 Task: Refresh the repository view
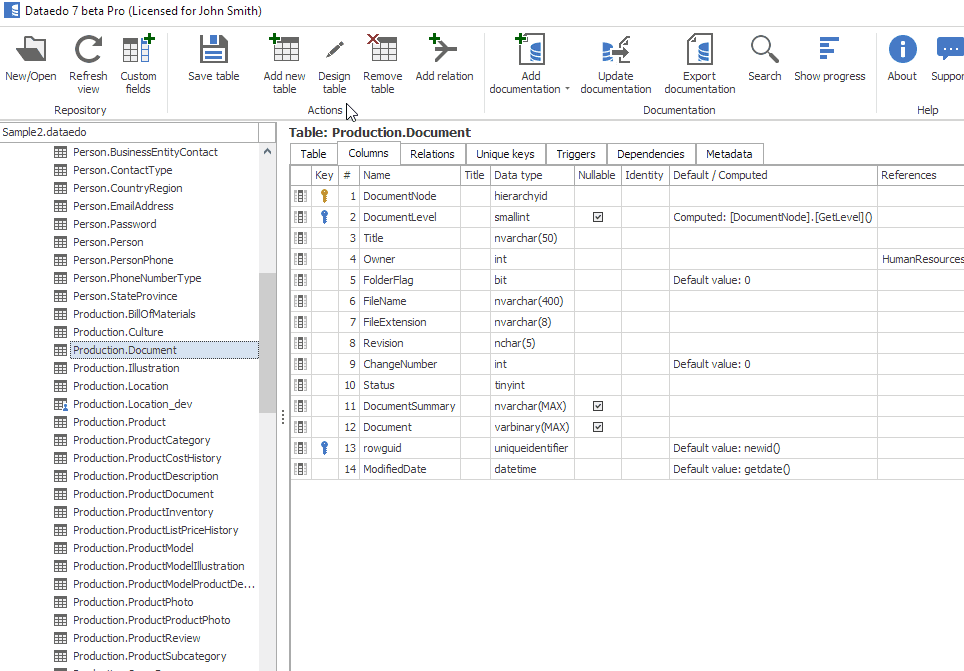click(x=88, y=50)
